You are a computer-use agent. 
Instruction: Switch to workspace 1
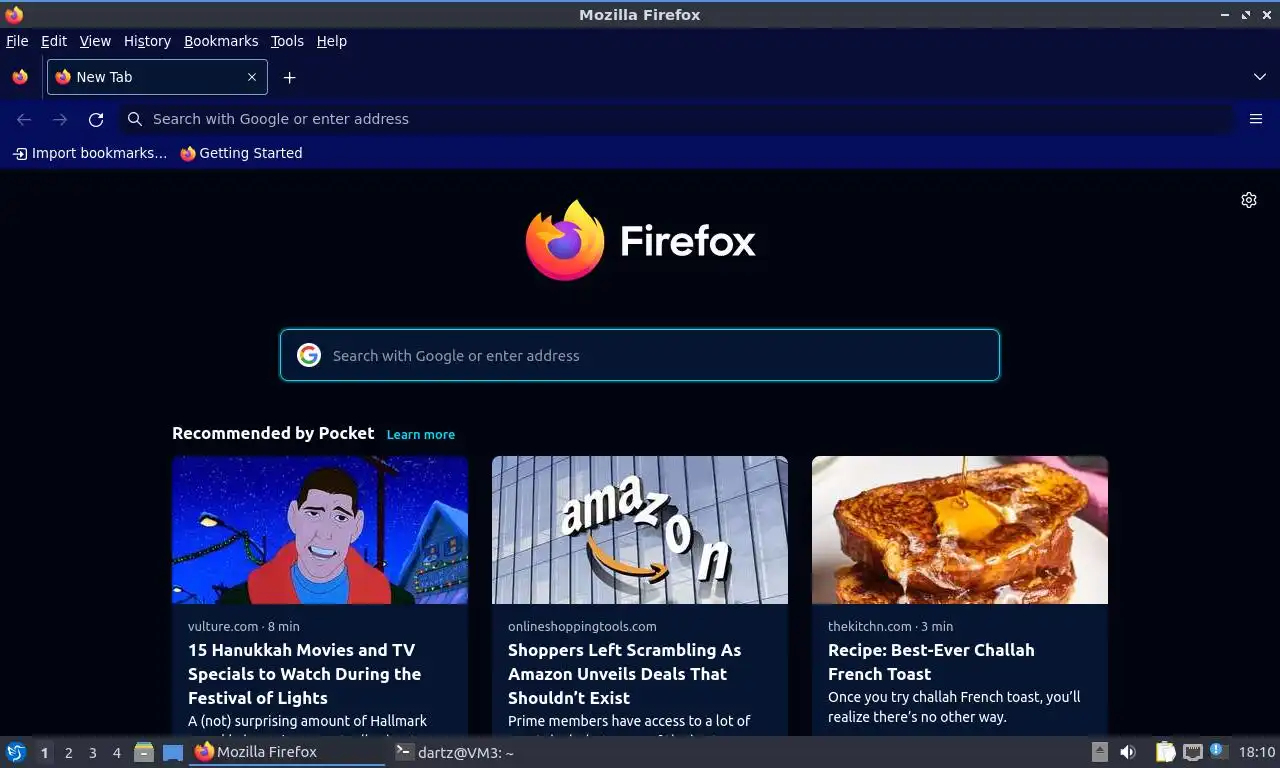(44, 753)
